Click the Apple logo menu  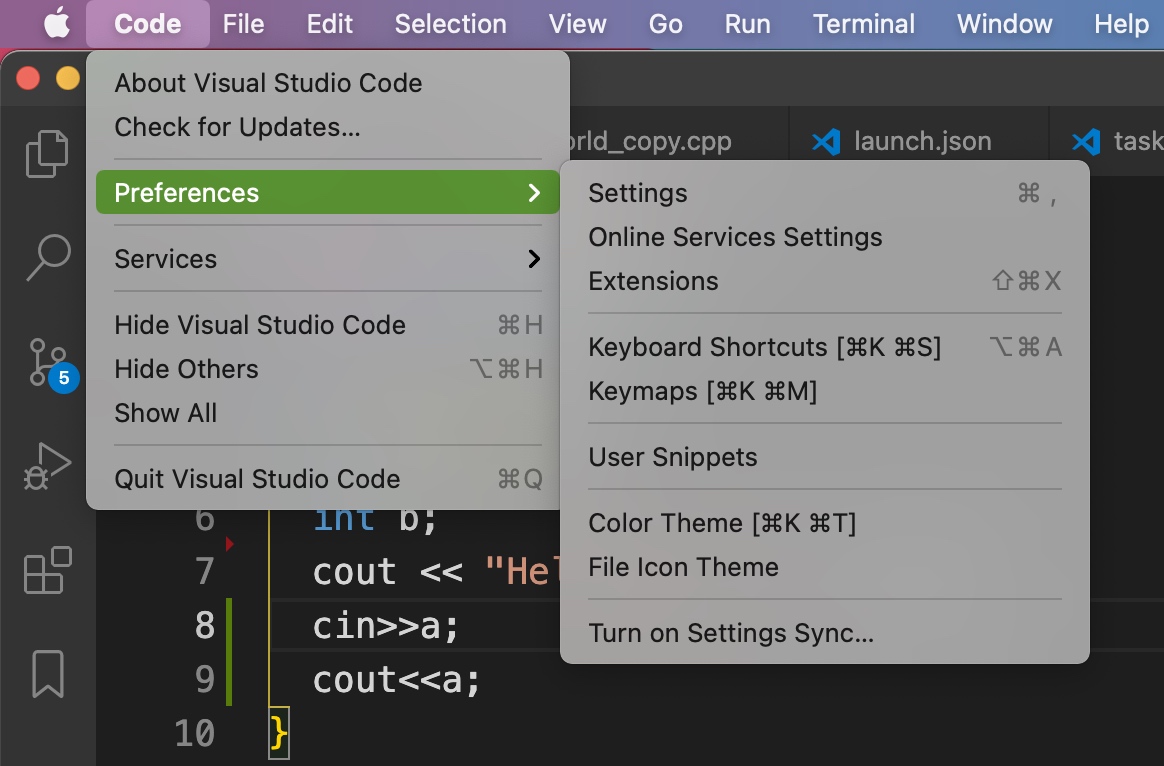click(57, 24)
